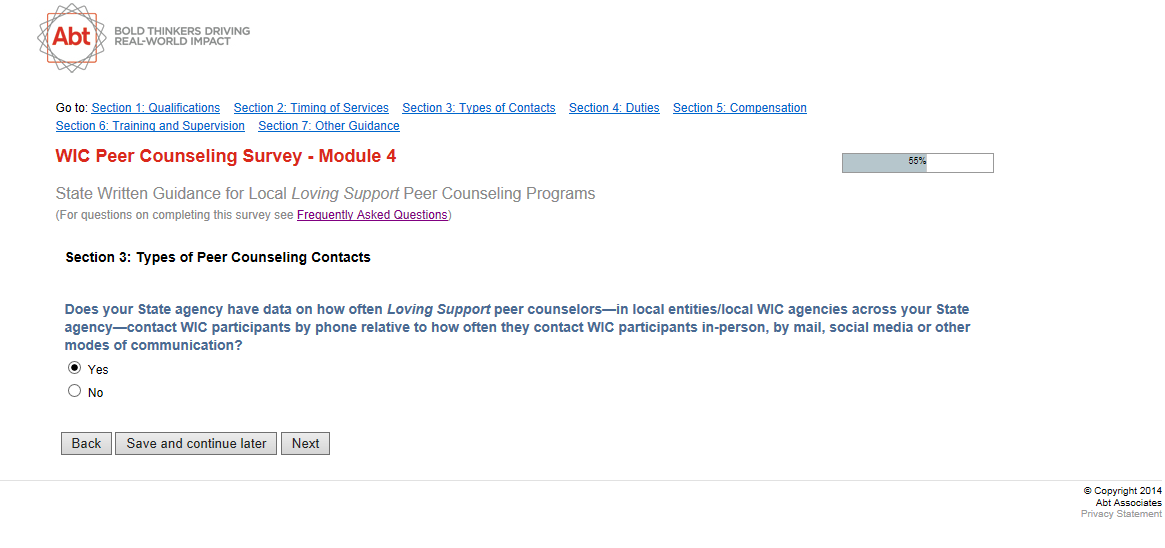Select the Yes radio button
The height and width of the screenshot is (548, 1165).
pyautogui.click(x=74, y=368)
